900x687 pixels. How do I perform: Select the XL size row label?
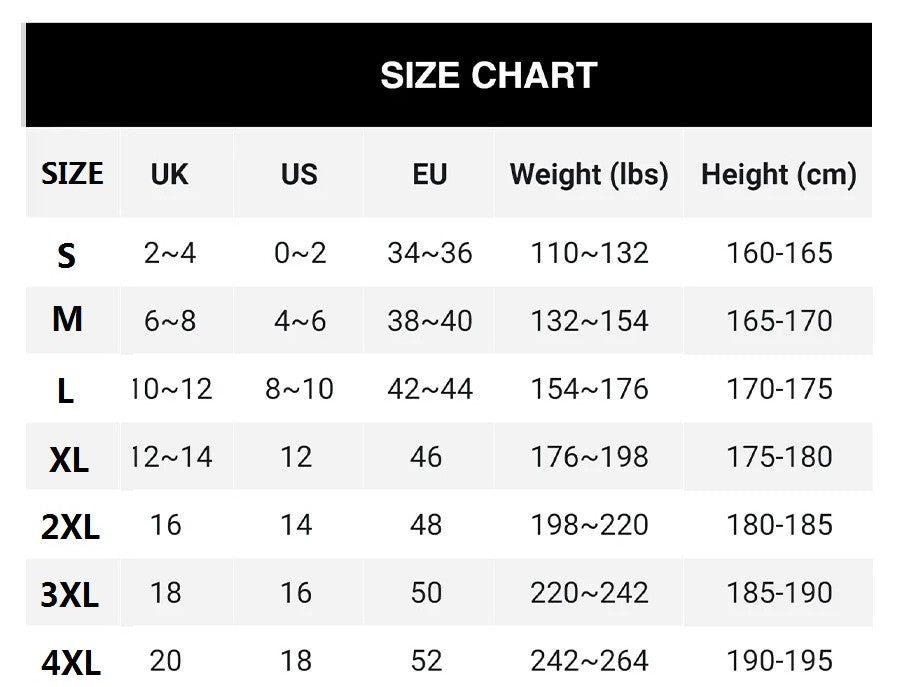(x=69, y=459)
